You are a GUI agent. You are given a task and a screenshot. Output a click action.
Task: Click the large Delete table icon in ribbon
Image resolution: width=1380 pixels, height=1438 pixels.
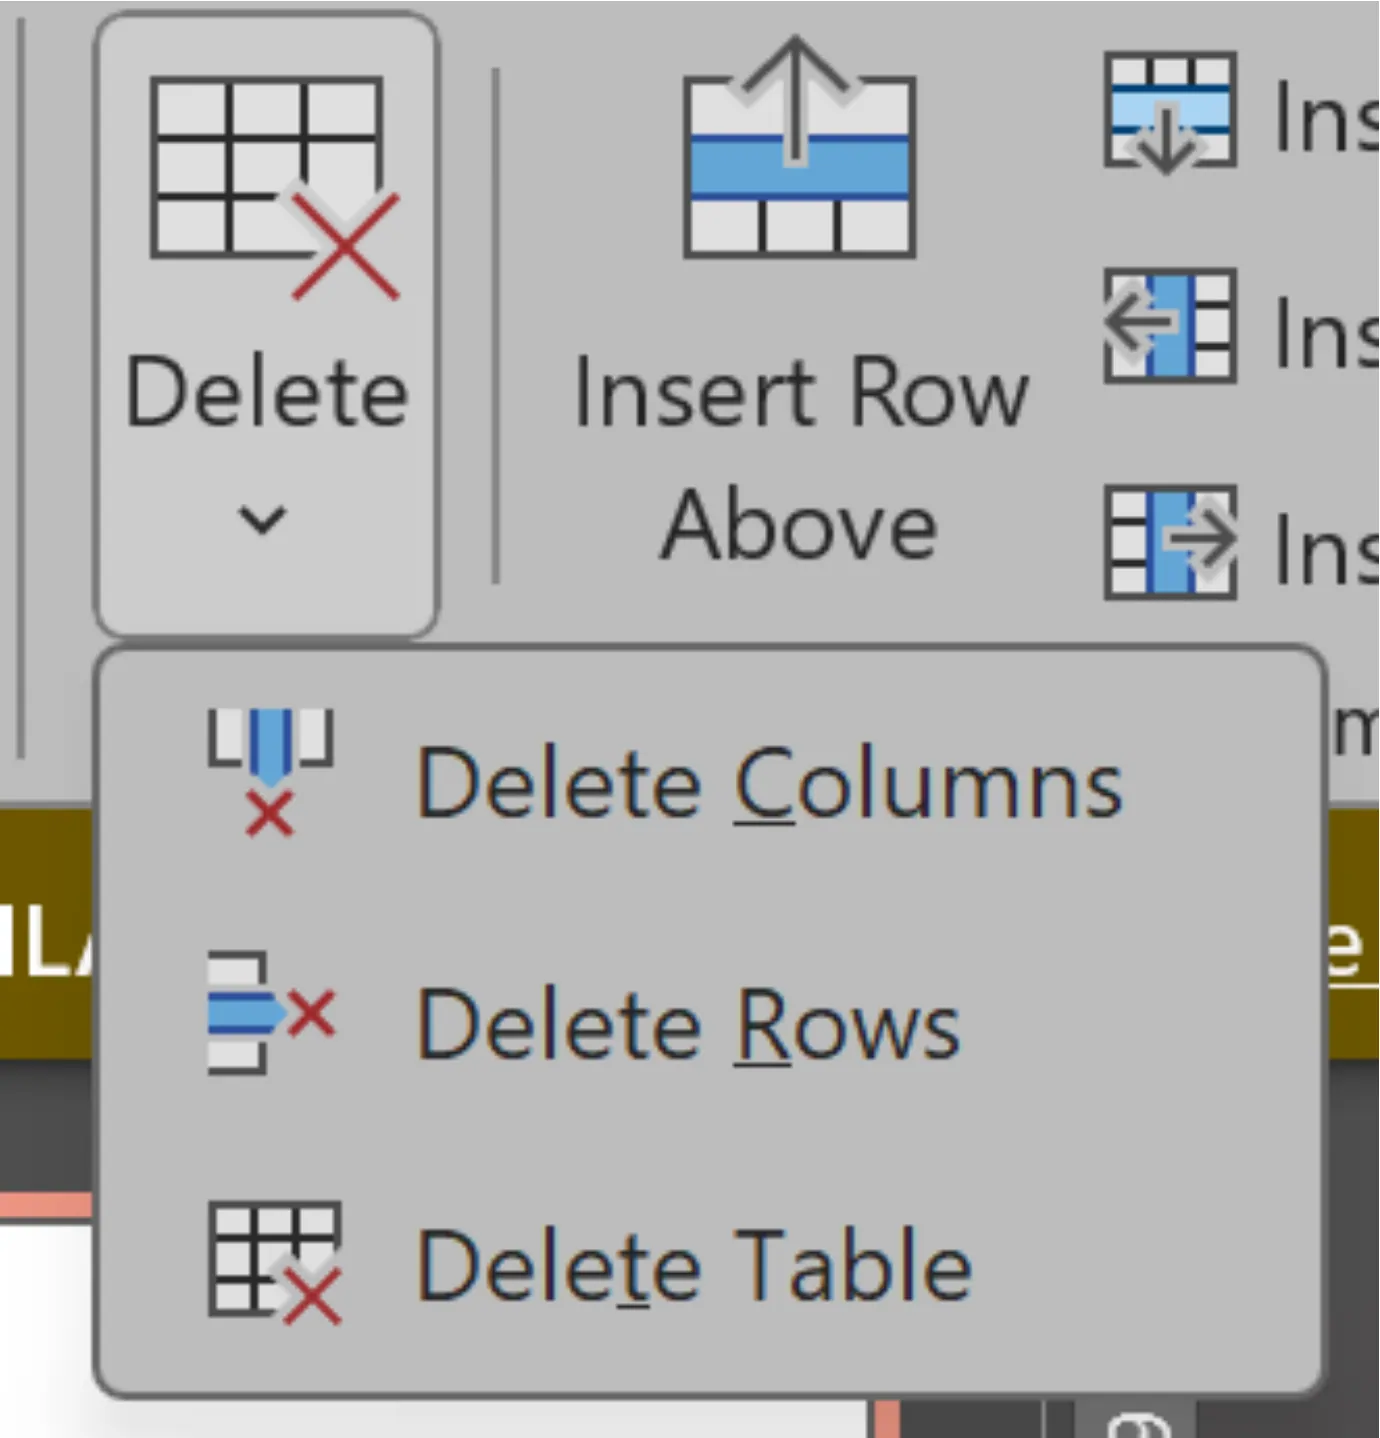[x=273, y=187]
